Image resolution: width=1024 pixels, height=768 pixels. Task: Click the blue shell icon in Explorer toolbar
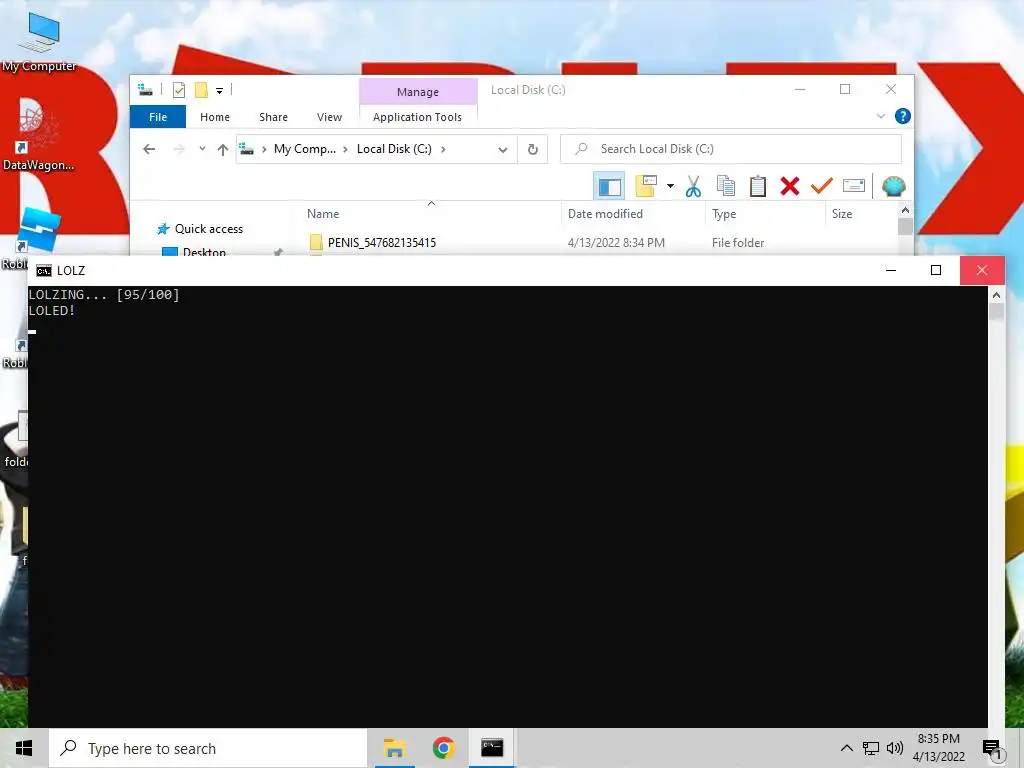(893, 186)
